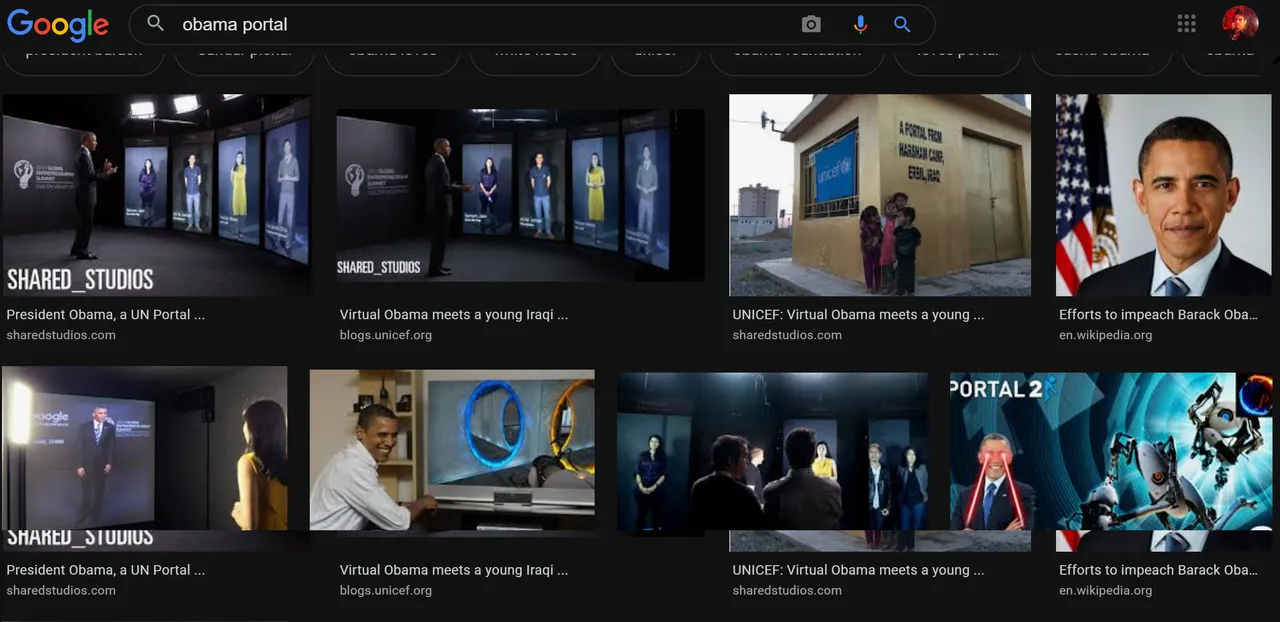This screenshot has height=622, width=1280.
Task: Open search by image camera icon
Action: pyautogui.click(x=811, y=24)
